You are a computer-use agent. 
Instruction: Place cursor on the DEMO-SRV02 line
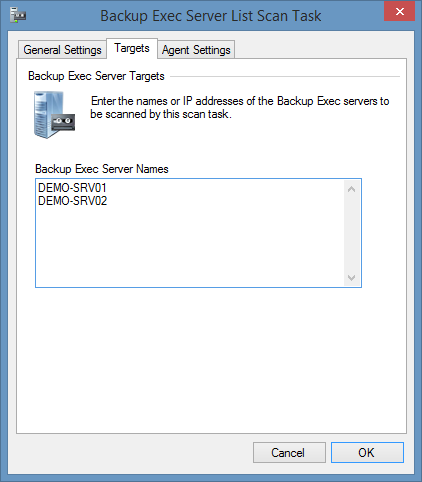(73, 201)
